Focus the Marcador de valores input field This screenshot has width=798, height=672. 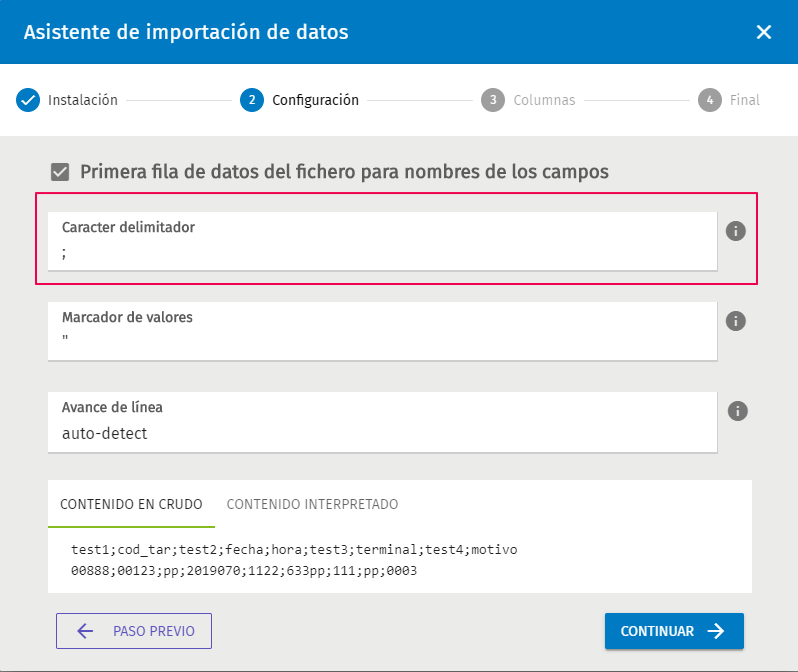click(382, 331)
